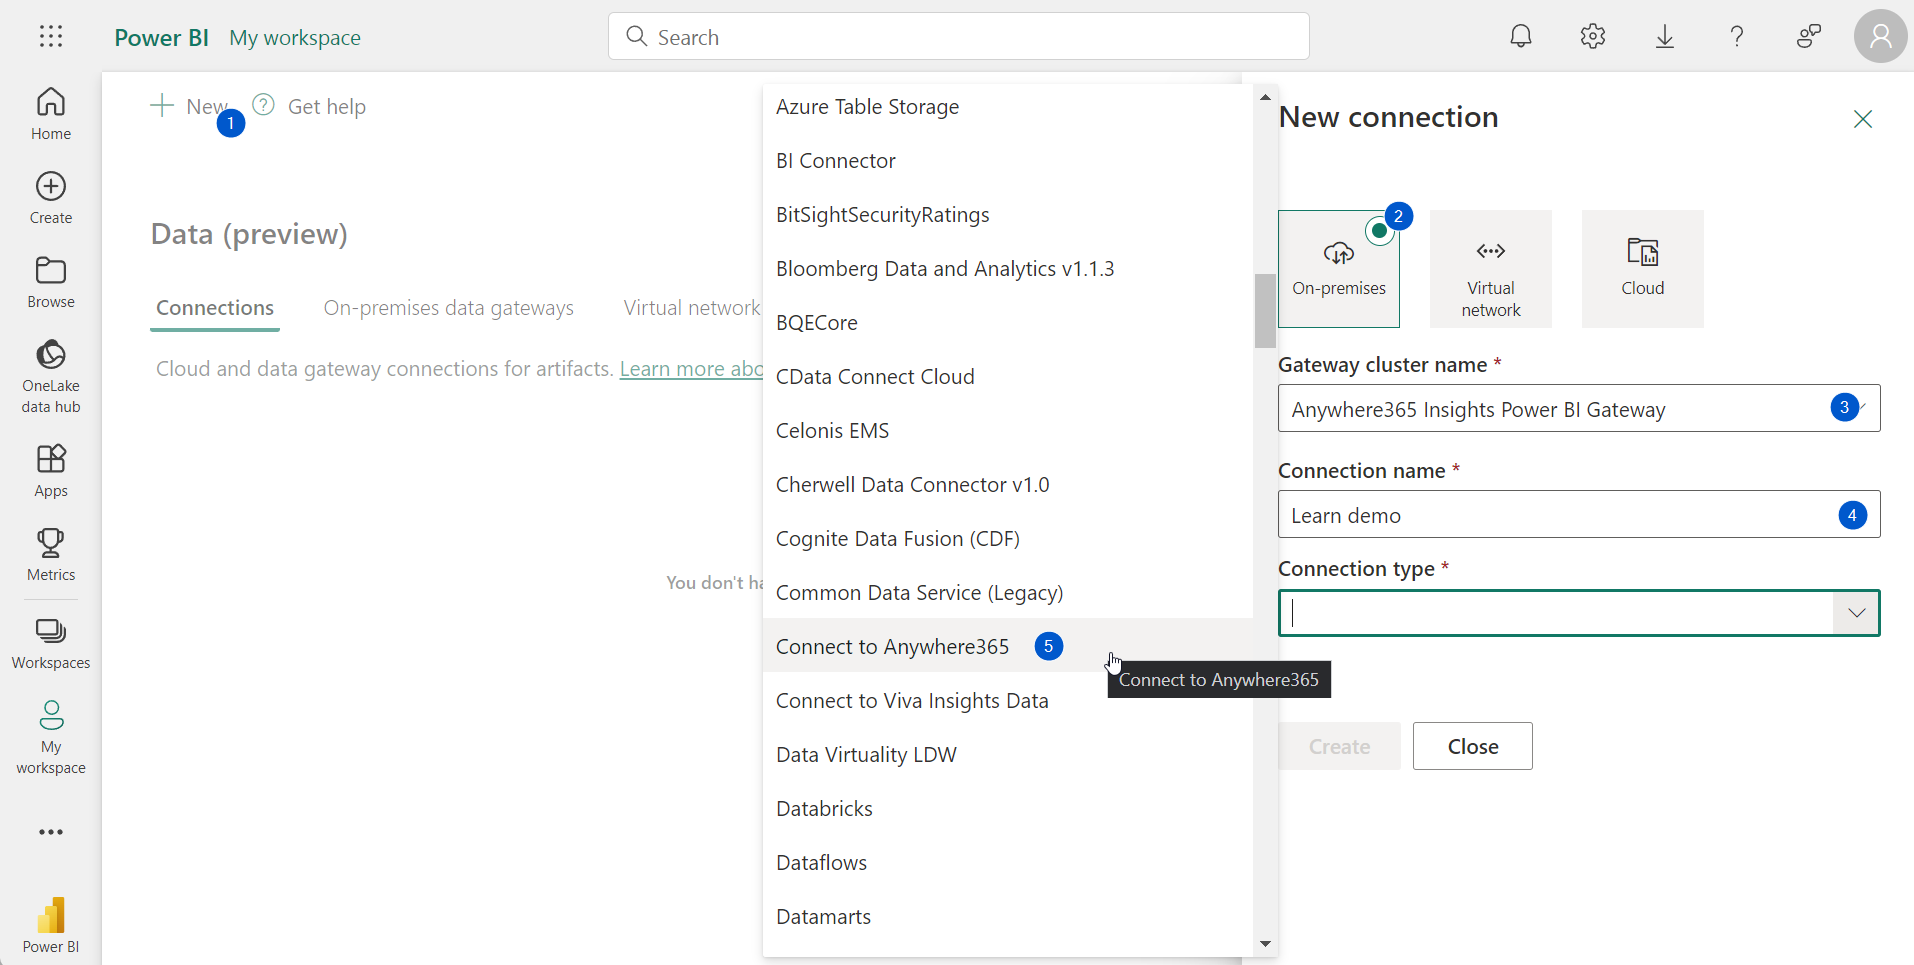Click the dropdown list scrollbar thumb
1914x965 pixels.
(1265, 311)
